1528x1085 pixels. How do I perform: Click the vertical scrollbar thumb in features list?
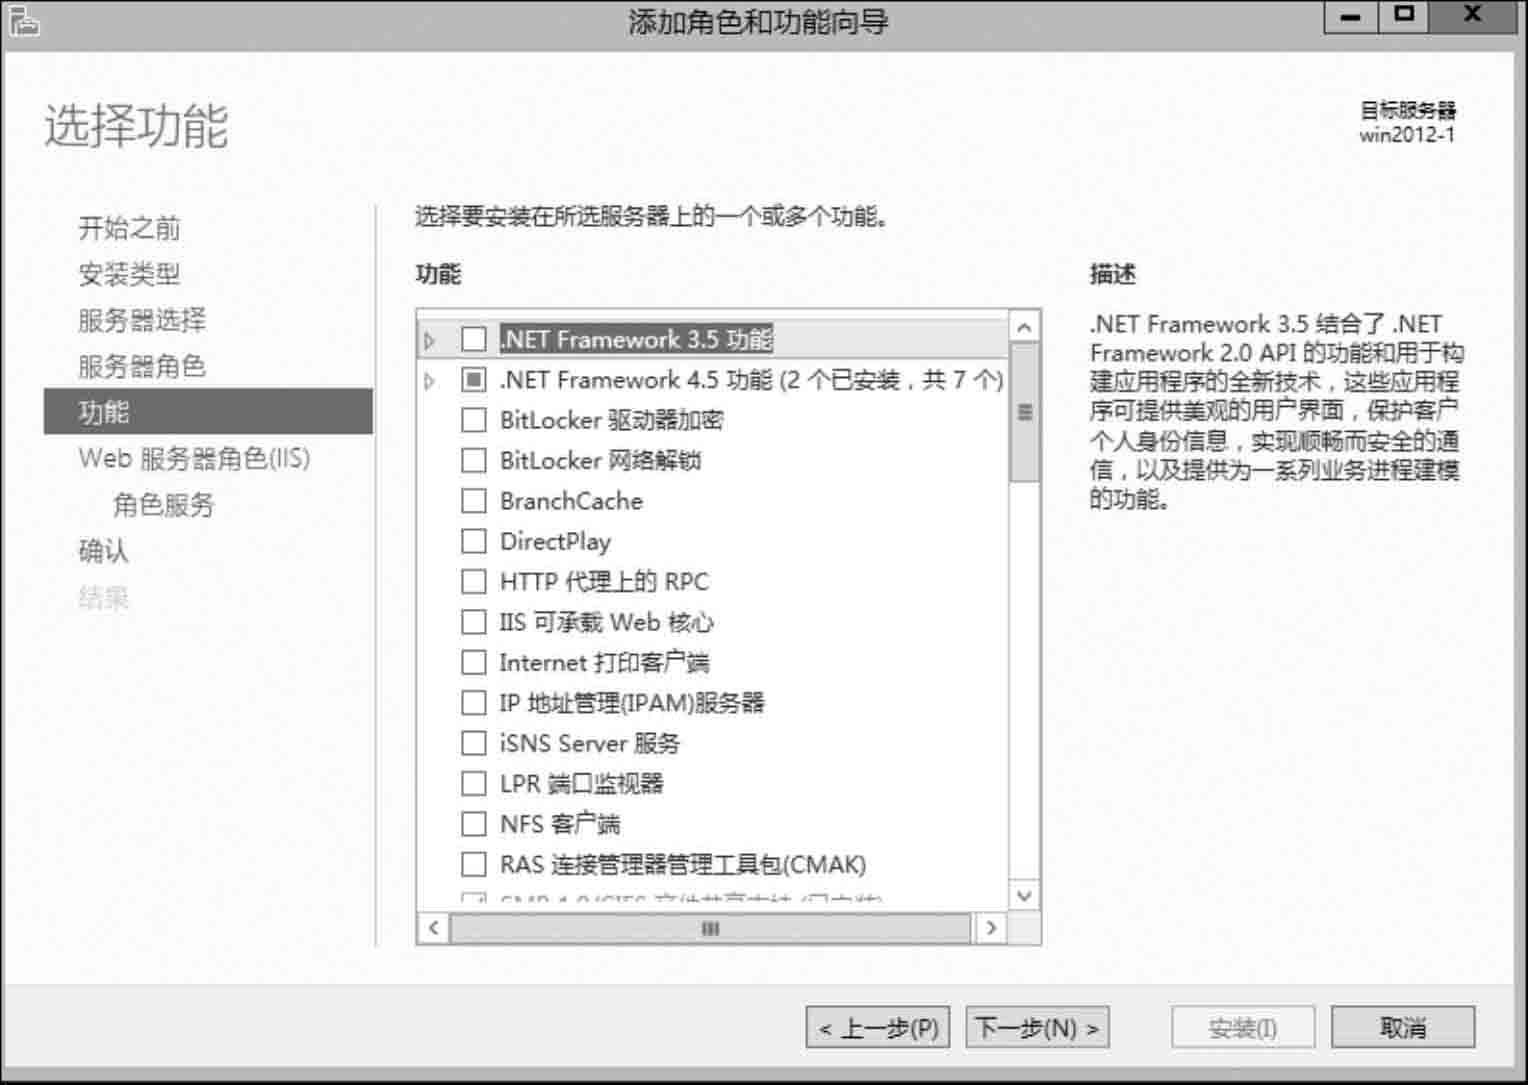1024,412
